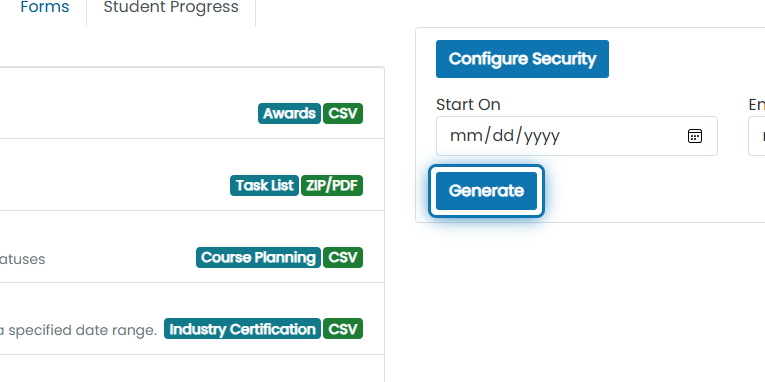Screen dimensions: 765x382
Task: Open the Start On calendar picker icon
Action: pos(695,136)
